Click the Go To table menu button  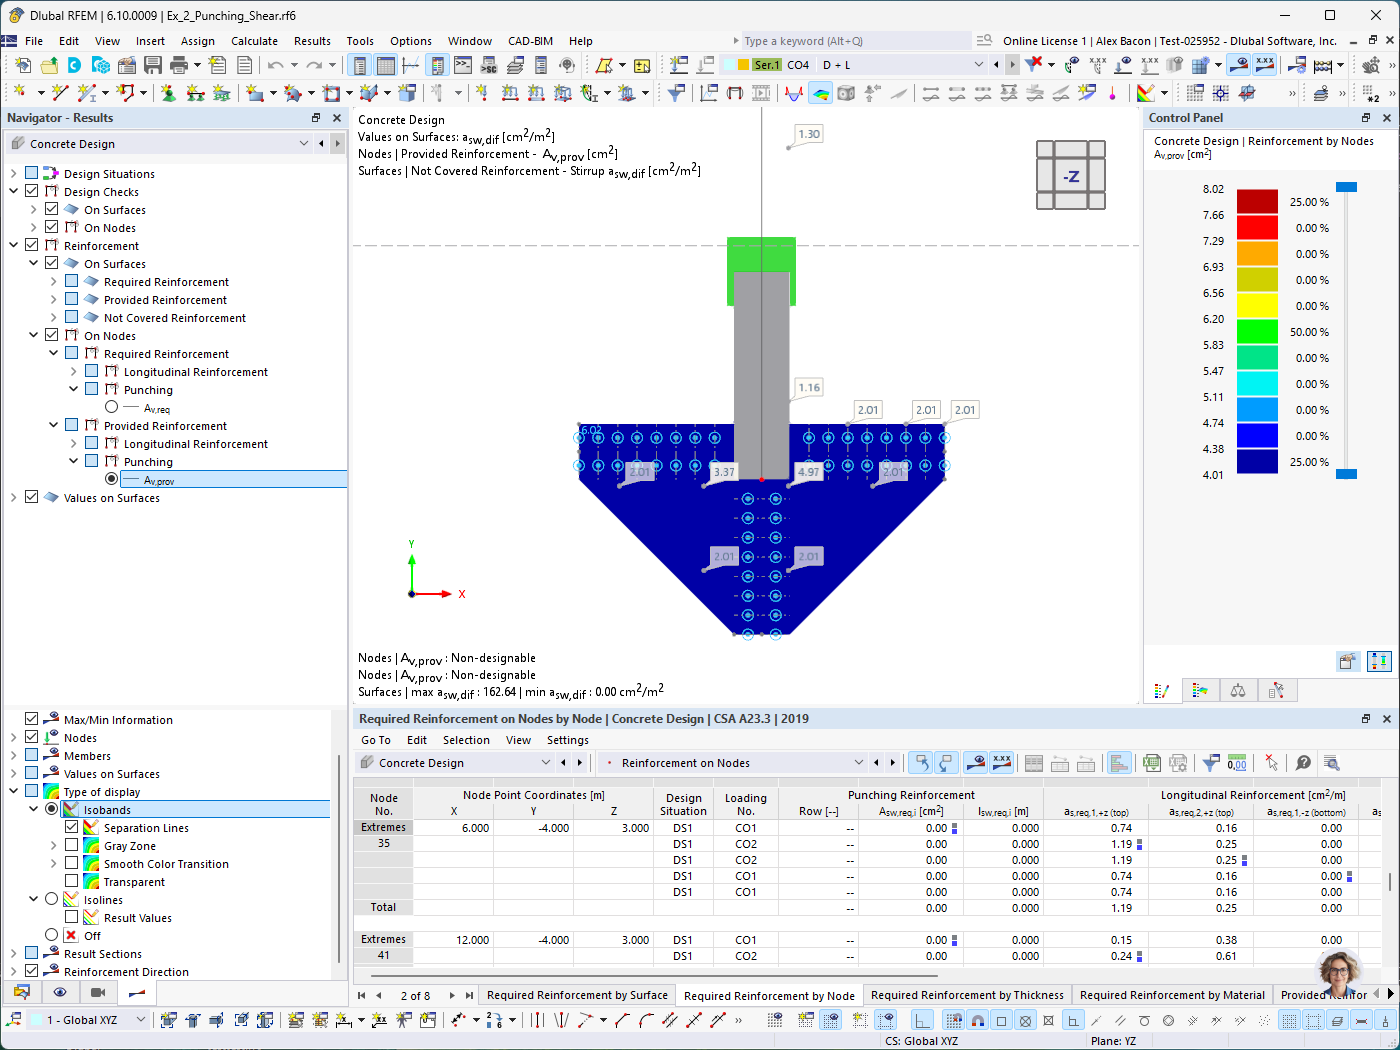[376, 740]
